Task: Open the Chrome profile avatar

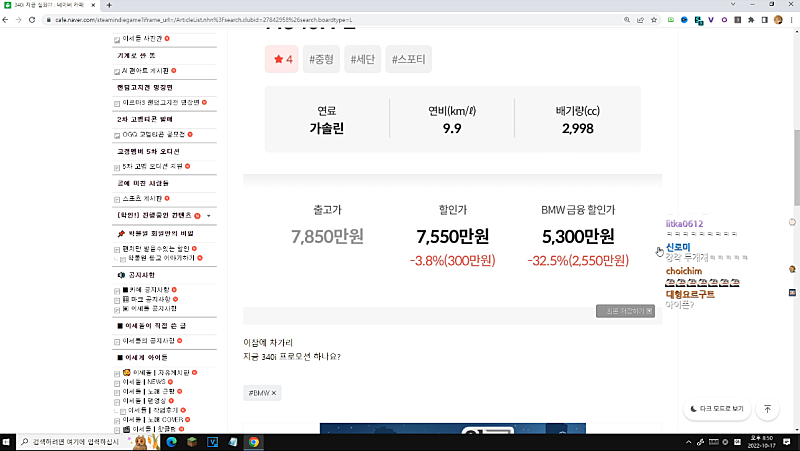Action: point(778,20)
